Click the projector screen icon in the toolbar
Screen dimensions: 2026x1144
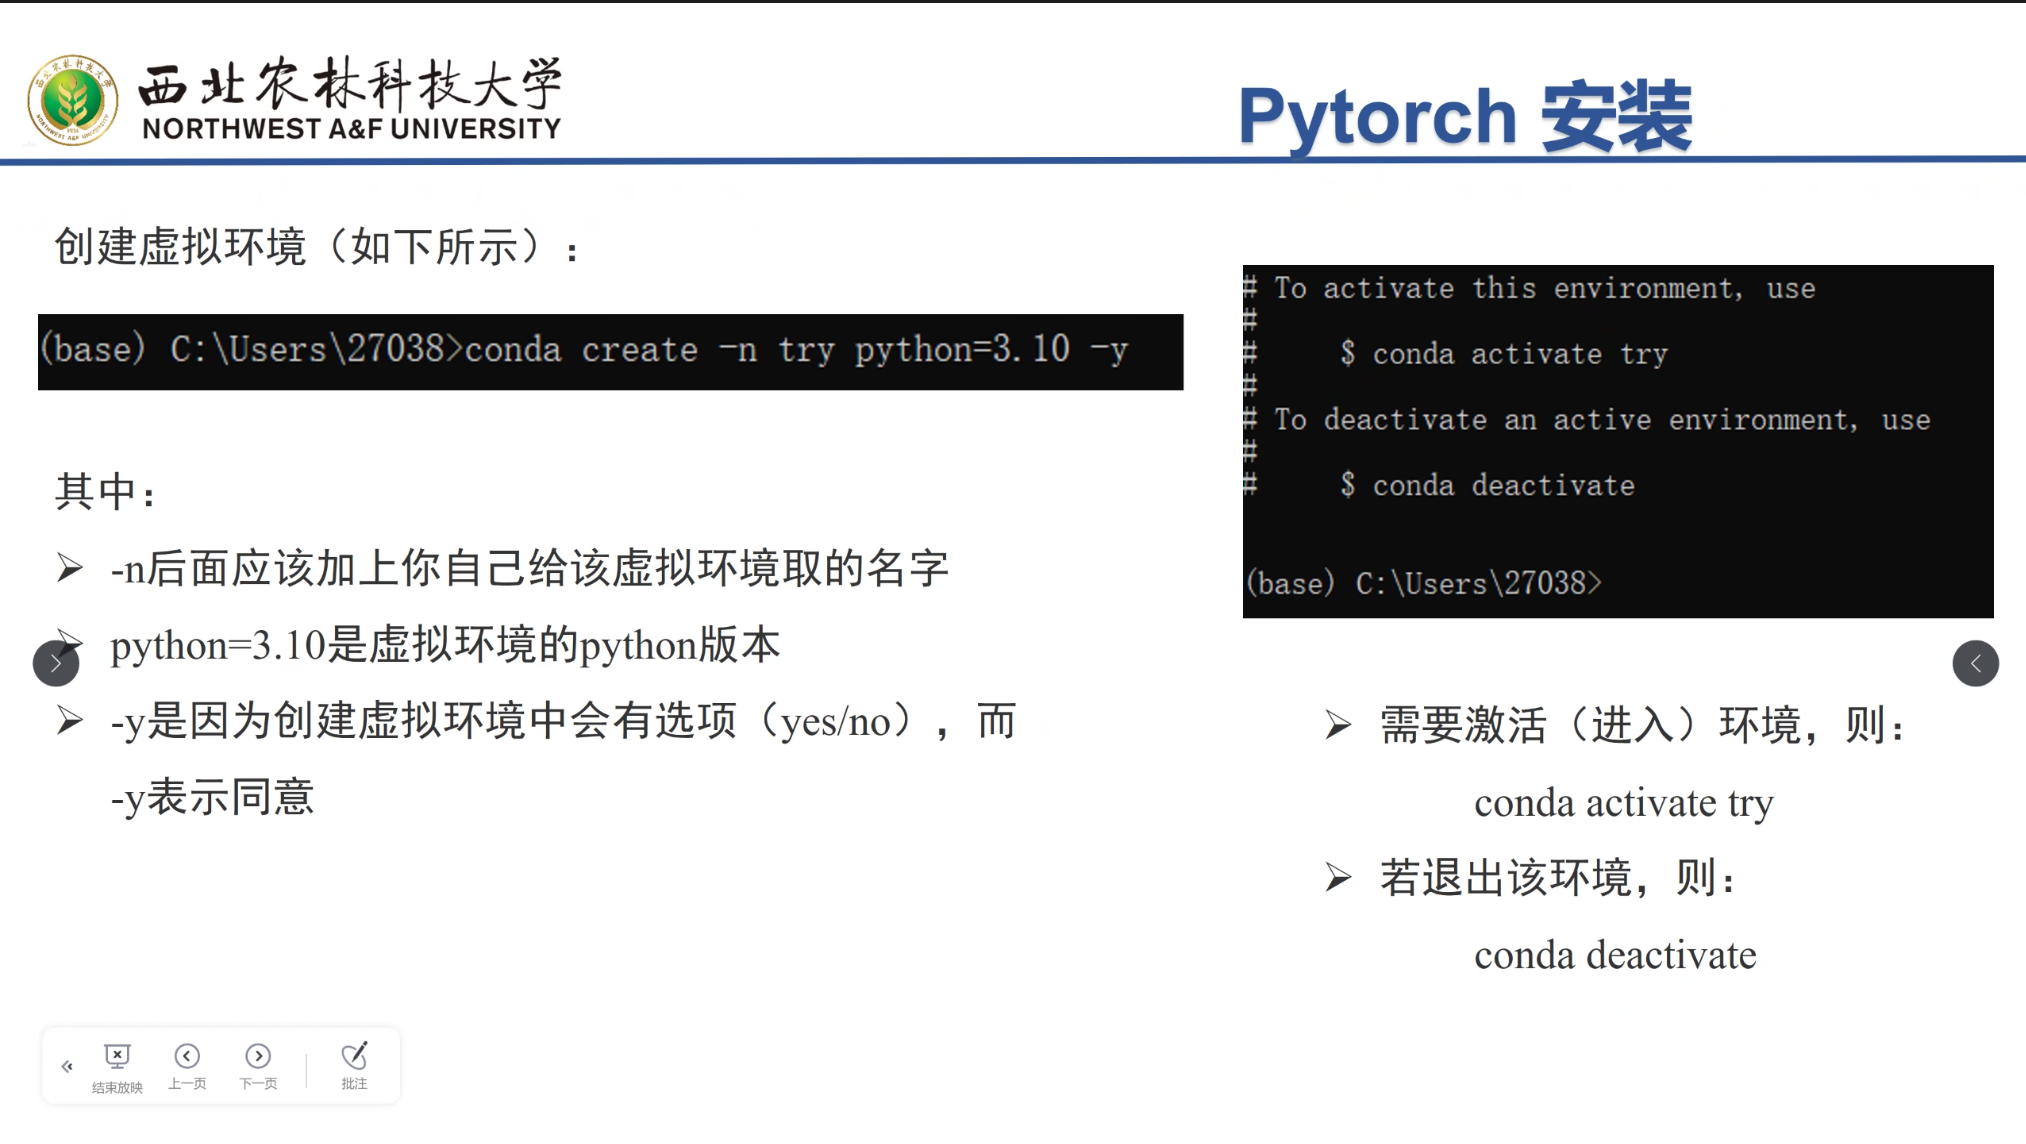(x=117, y=1055)
